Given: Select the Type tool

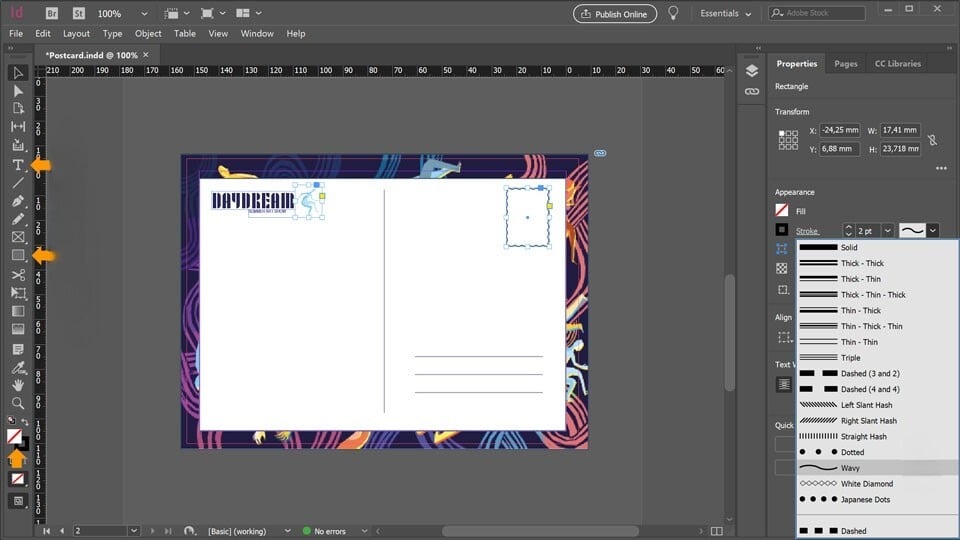Looking at the screenshot, I should coord(18,164).
